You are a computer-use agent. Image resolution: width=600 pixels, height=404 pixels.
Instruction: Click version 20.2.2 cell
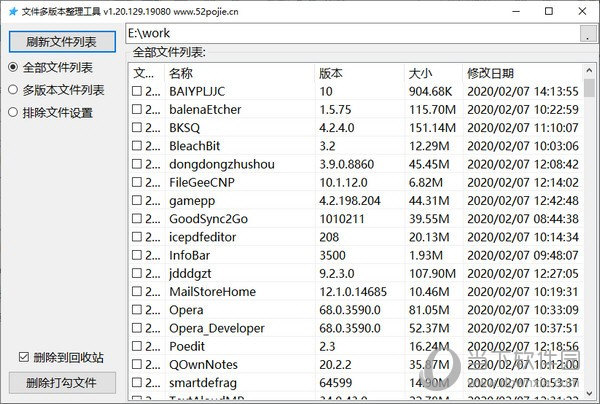[336, 364]
